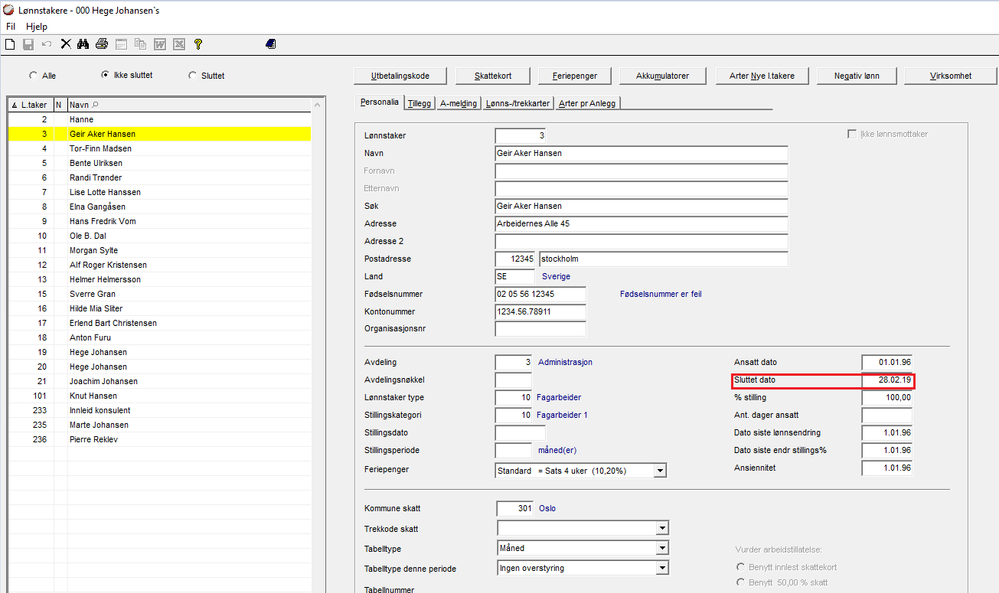999x593 pixels.
Task: Click the Land code field containing SE
Action: (x=515, y=277)
